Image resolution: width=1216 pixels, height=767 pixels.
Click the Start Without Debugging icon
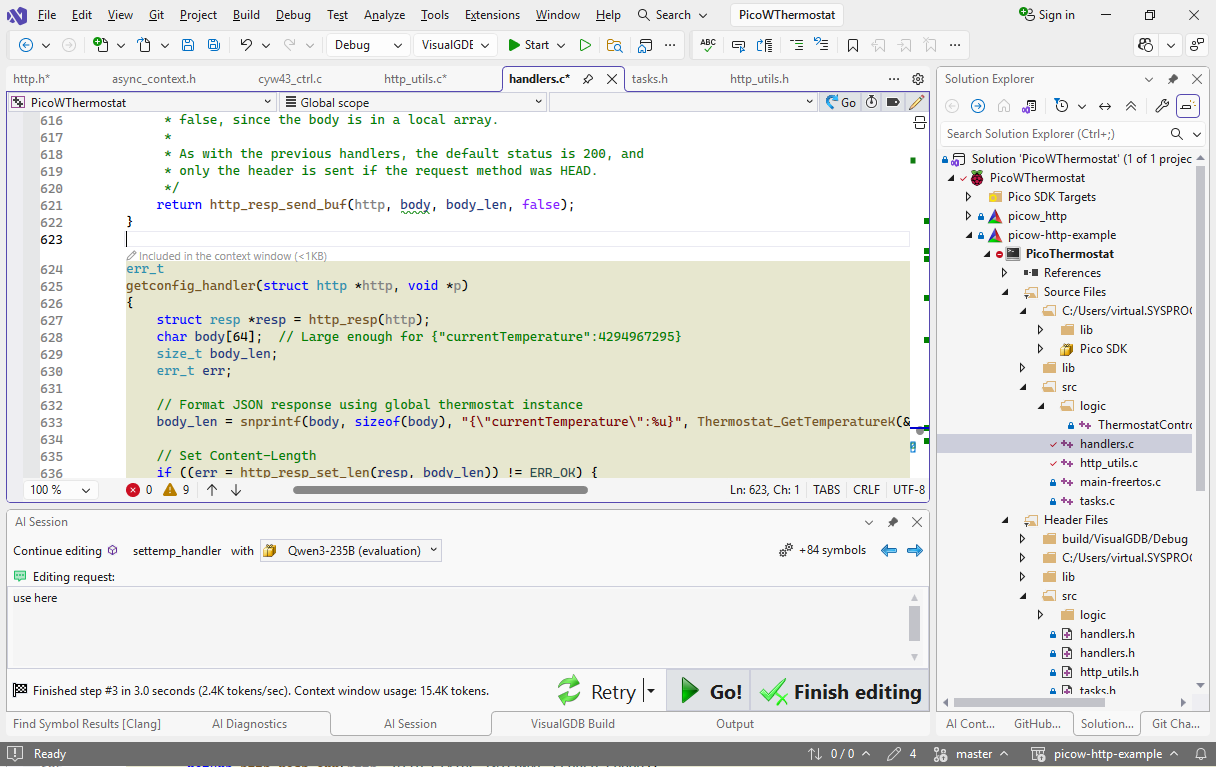[585, 45]
